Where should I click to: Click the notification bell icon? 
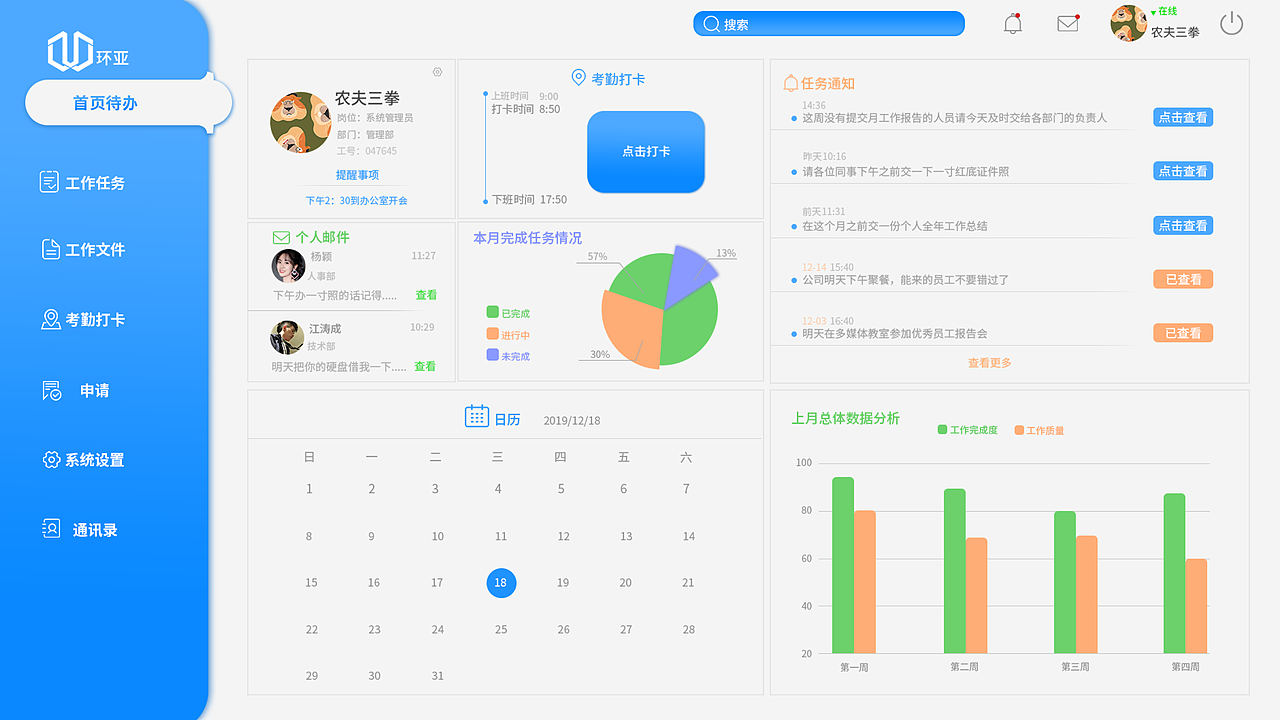[1012, 23]
